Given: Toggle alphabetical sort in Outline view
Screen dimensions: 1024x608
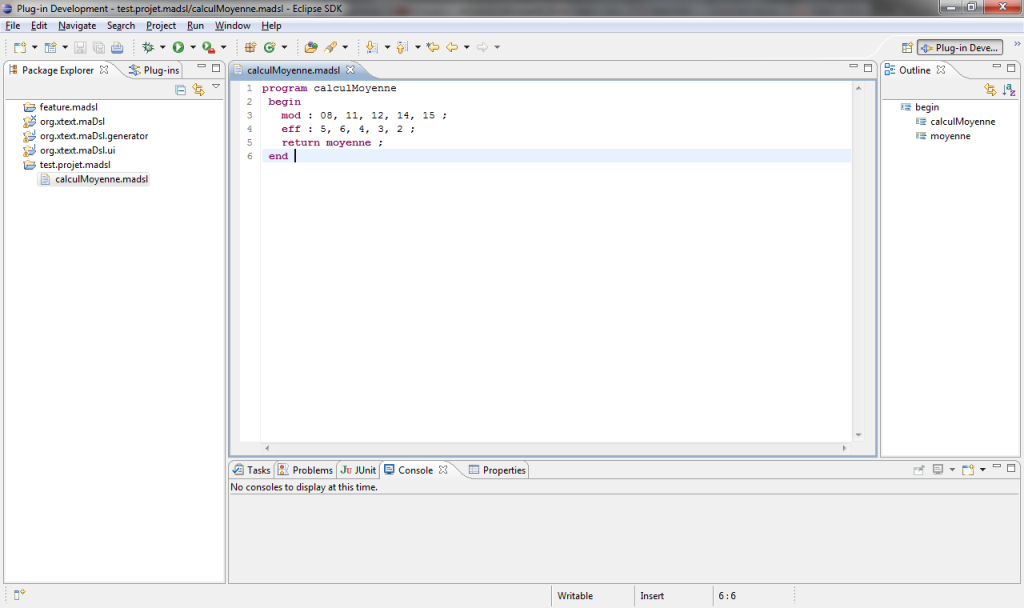Looking at the screenshot, I should [x=1008, y=89].
